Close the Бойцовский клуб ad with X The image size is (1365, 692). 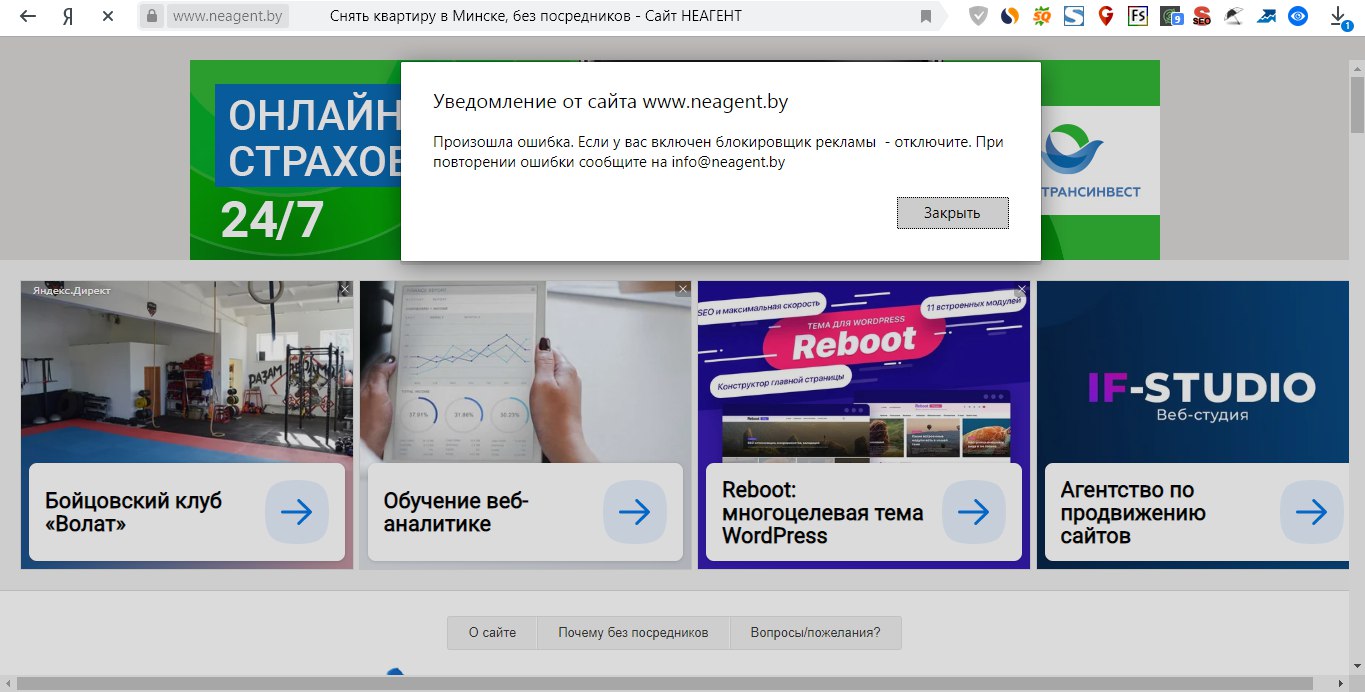345,289
